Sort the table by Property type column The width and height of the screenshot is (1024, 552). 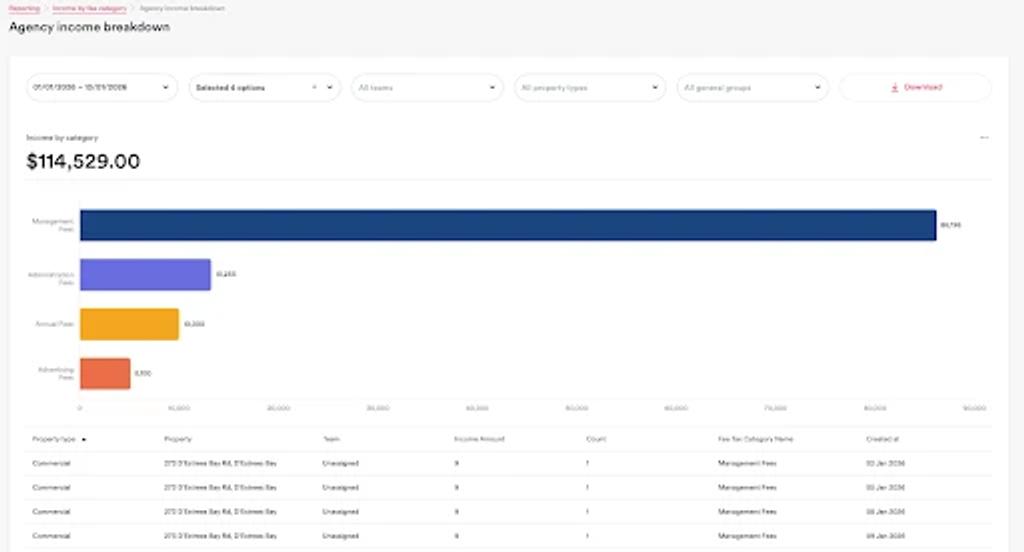pos(59,439)
